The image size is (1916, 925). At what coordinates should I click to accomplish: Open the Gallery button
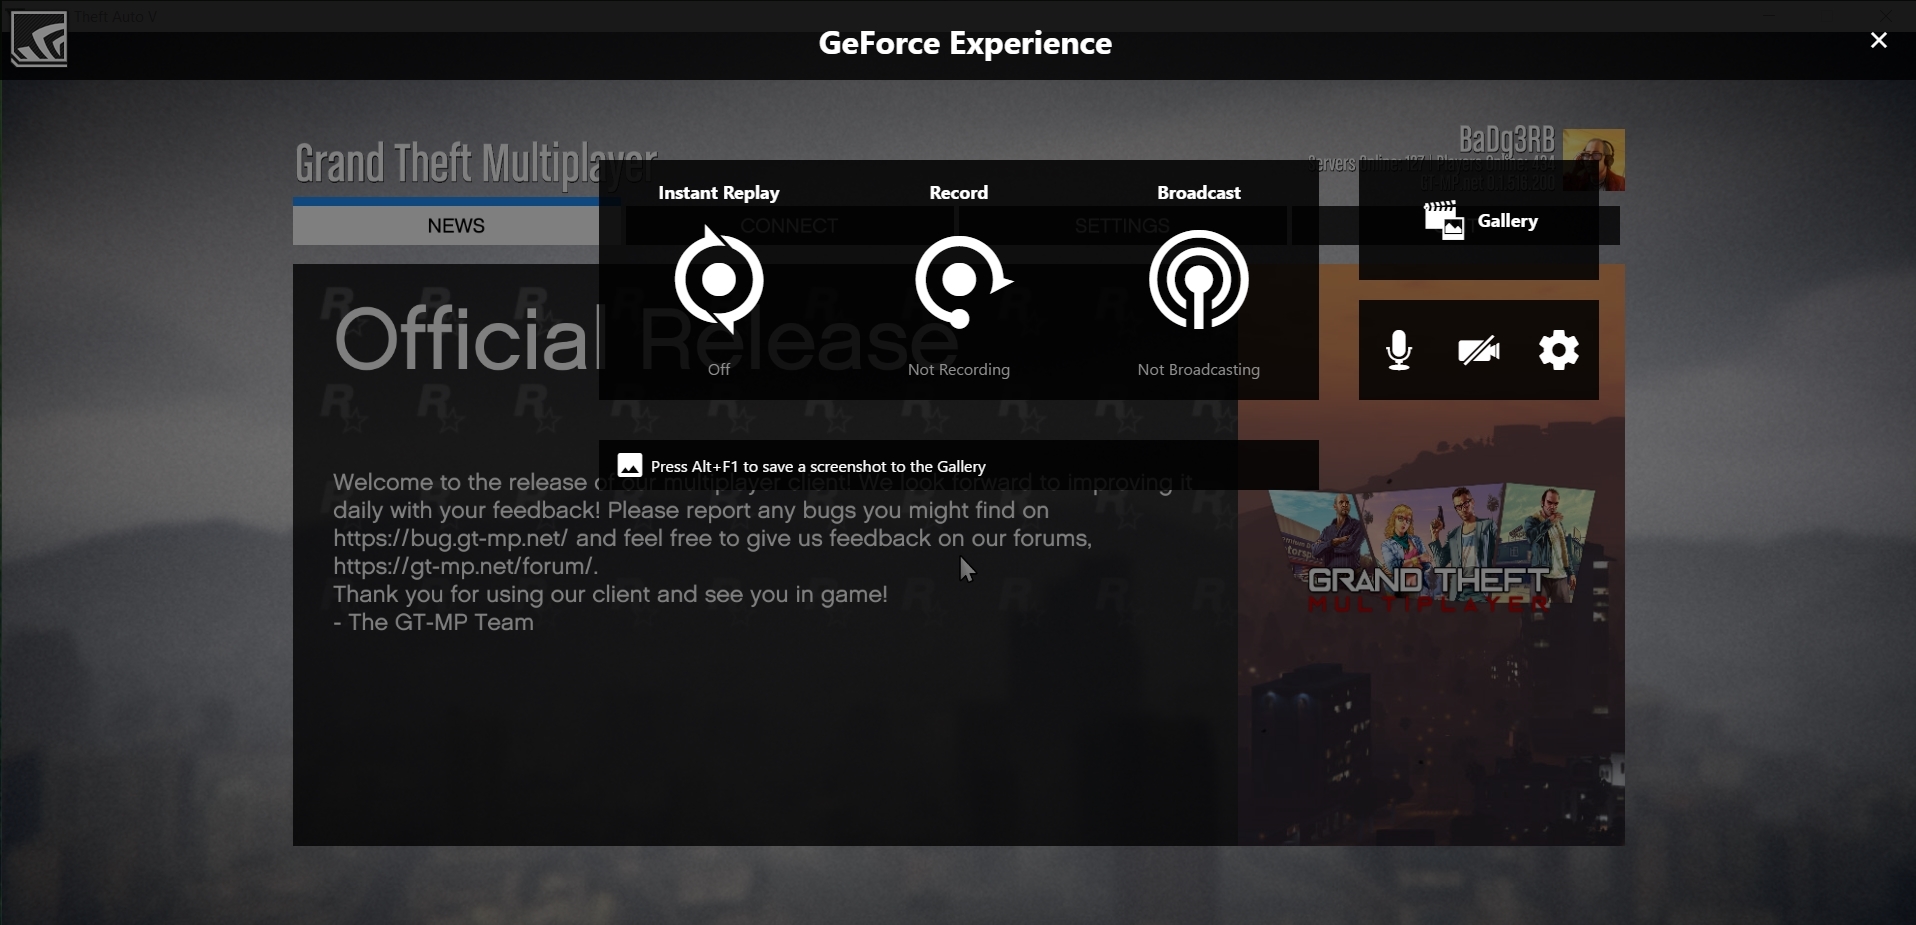pyautogui.click(x=1479, y=221)
